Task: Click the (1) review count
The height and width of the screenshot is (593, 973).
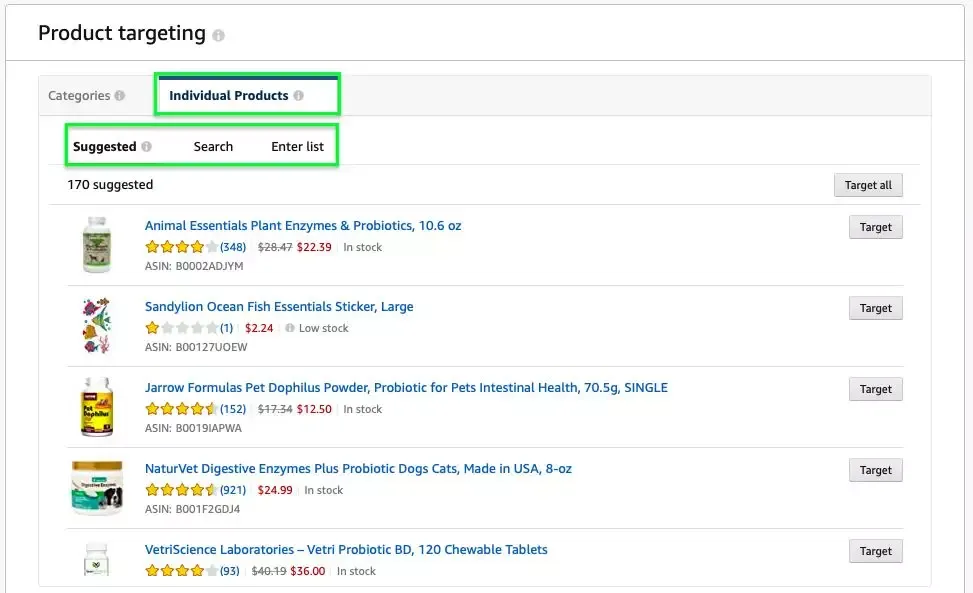Action: tap(226, 328)
